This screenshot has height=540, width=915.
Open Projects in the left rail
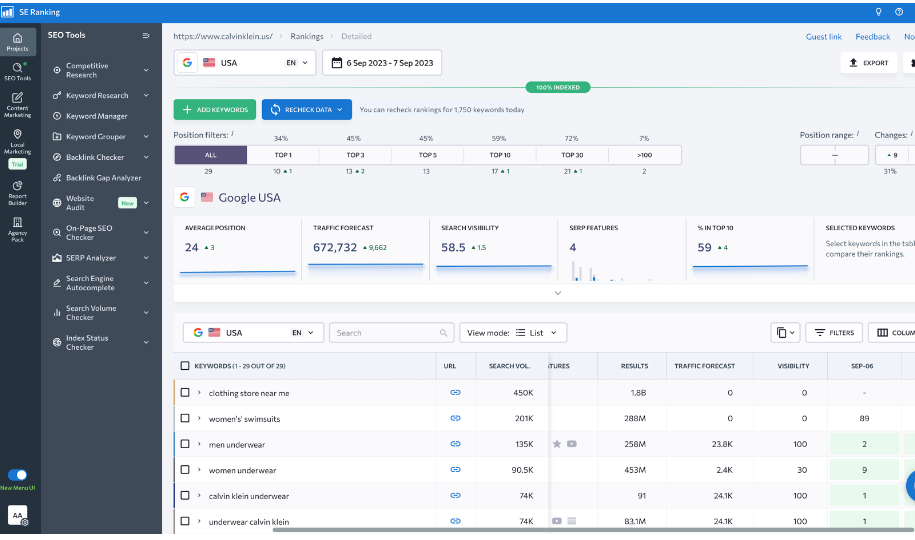(17, 41)
